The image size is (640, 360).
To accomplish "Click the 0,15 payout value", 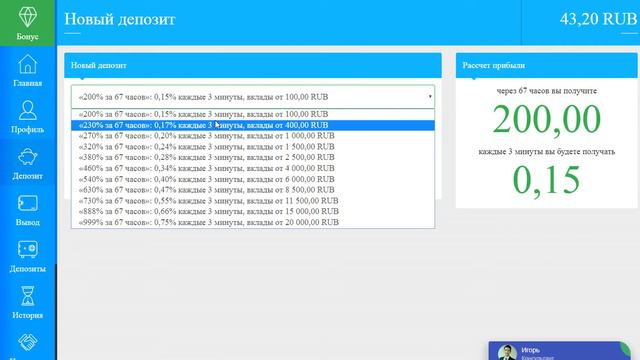I will pyautogui.click(x=546, y=180).
